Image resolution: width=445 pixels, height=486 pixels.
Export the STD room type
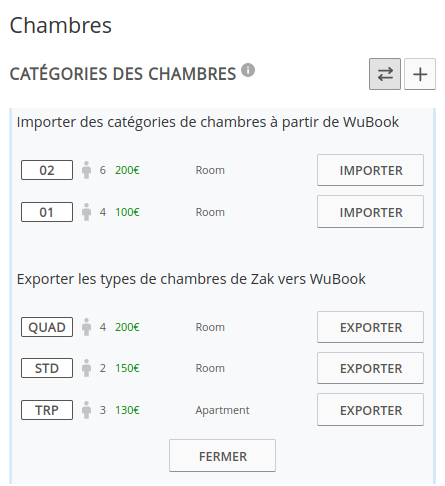[370, 368]
